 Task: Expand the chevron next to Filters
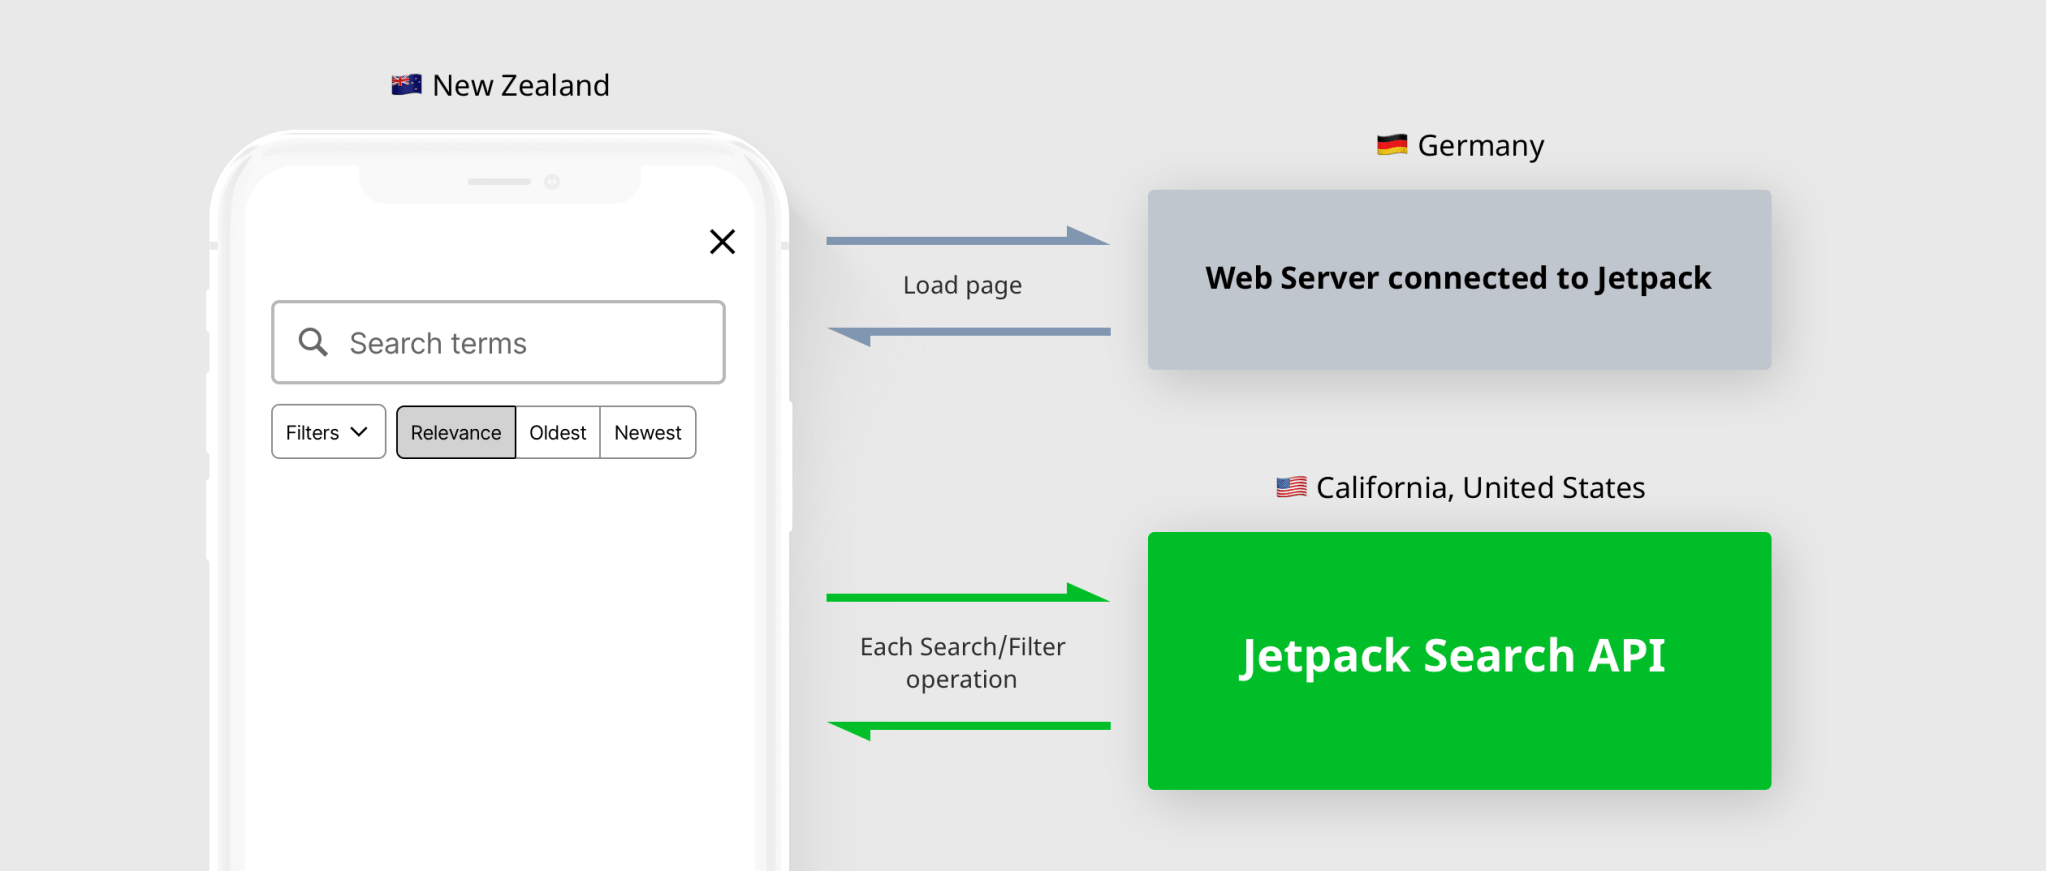359,432
